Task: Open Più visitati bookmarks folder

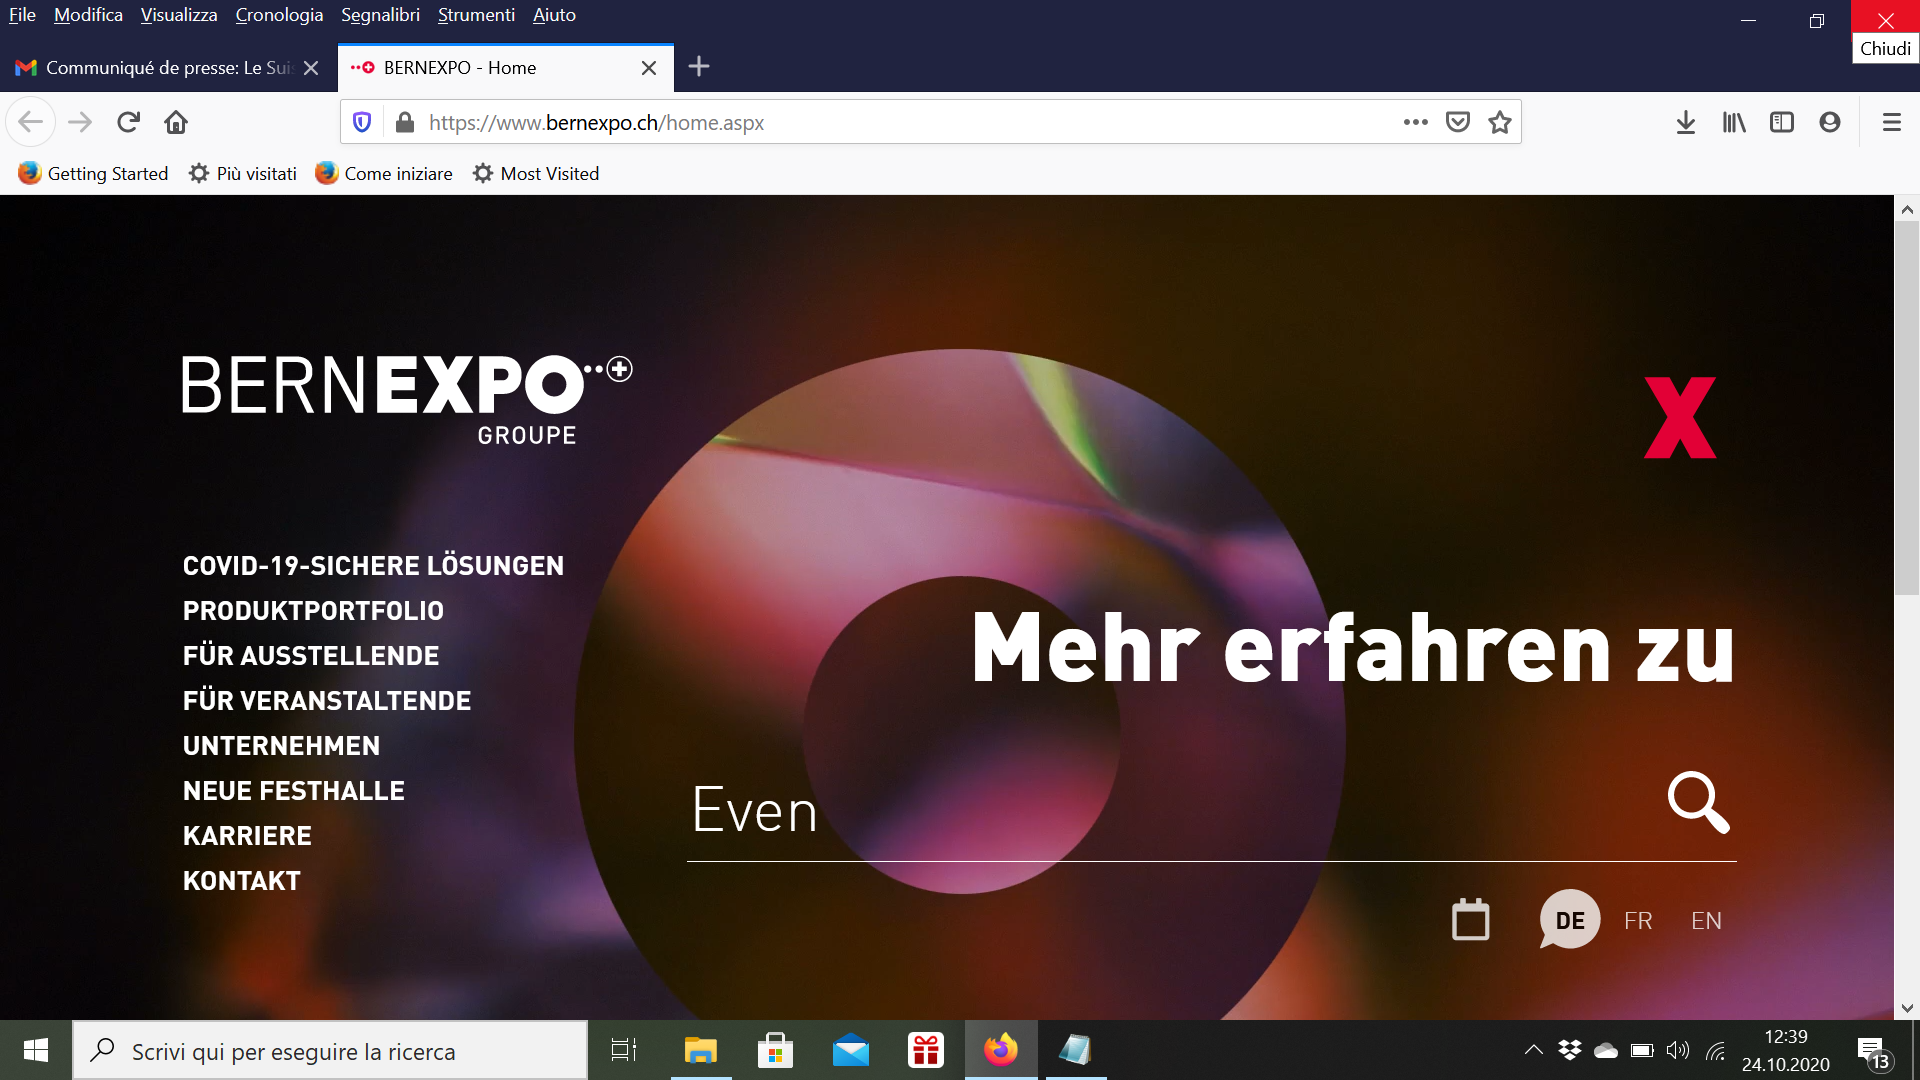Action: [243, 173]
